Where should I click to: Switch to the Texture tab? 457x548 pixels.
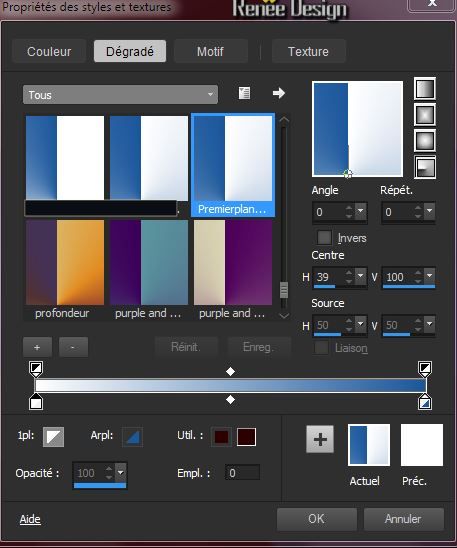pos(309,51)
